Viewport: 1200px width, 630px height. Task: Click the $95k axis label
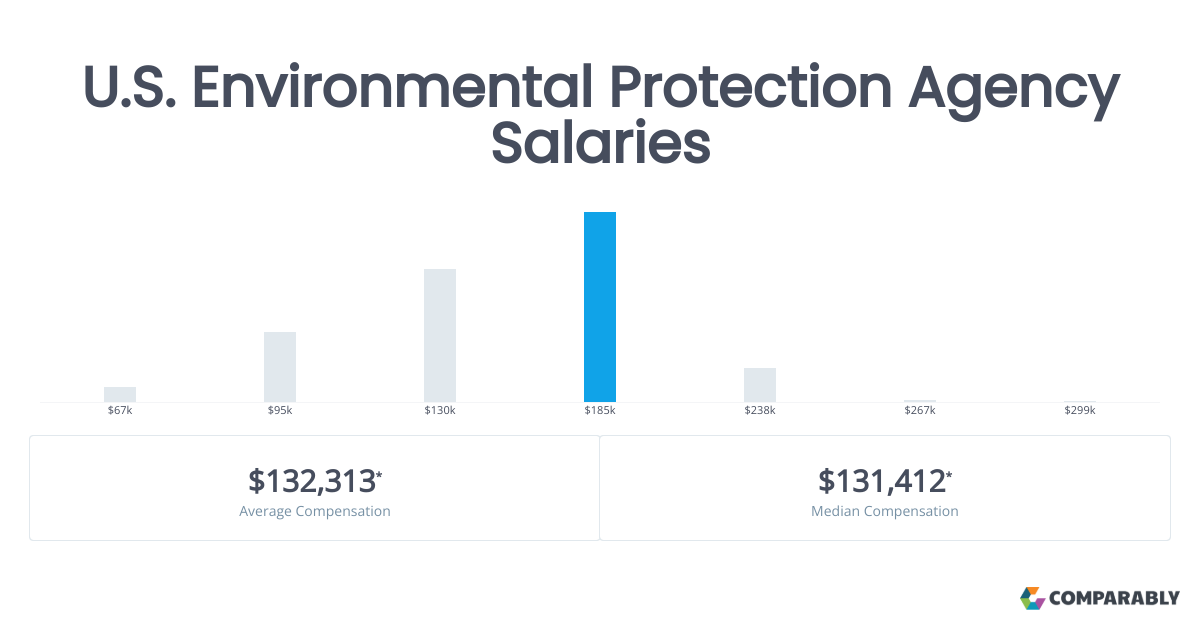(280, 410)
